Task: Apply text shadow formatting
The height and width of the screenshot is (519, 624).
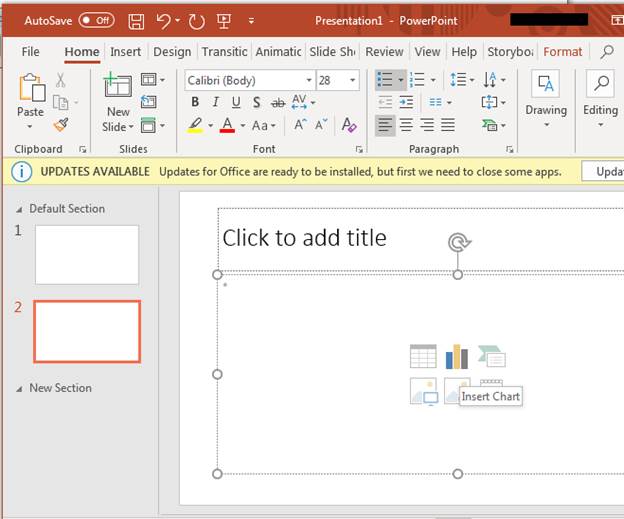Action: tap(257, 102)
